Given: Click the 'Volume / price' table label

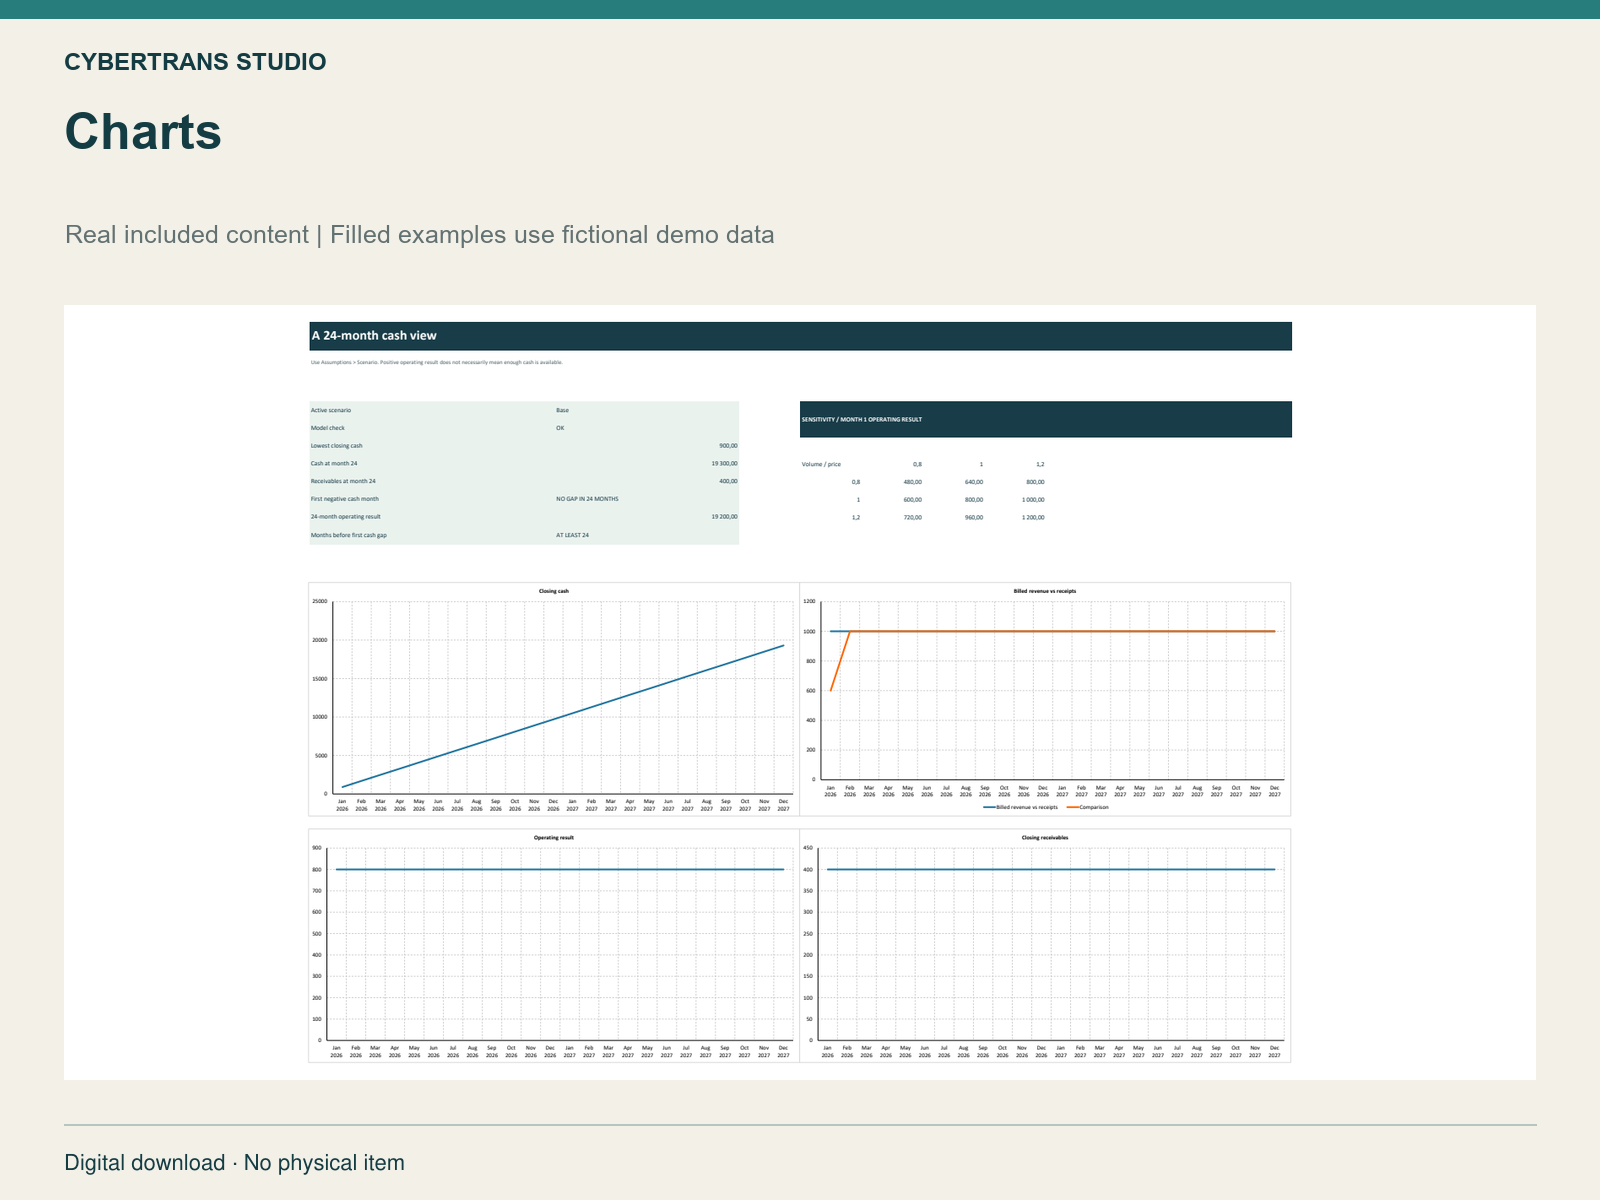Looking at the screenshot, I should click(821, 464).
